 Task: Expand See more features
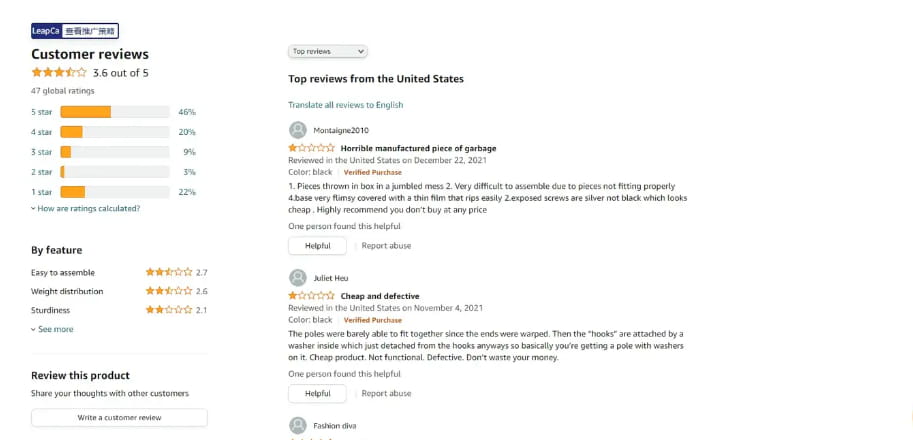52,329
